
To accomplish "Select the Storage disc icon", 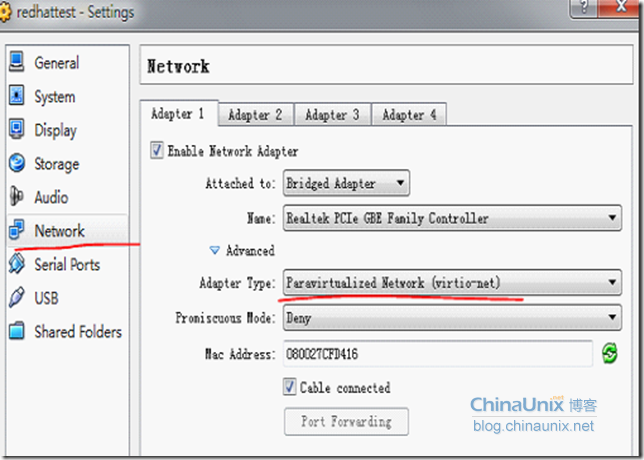I will pyautogui.click(x=17, y=163).
